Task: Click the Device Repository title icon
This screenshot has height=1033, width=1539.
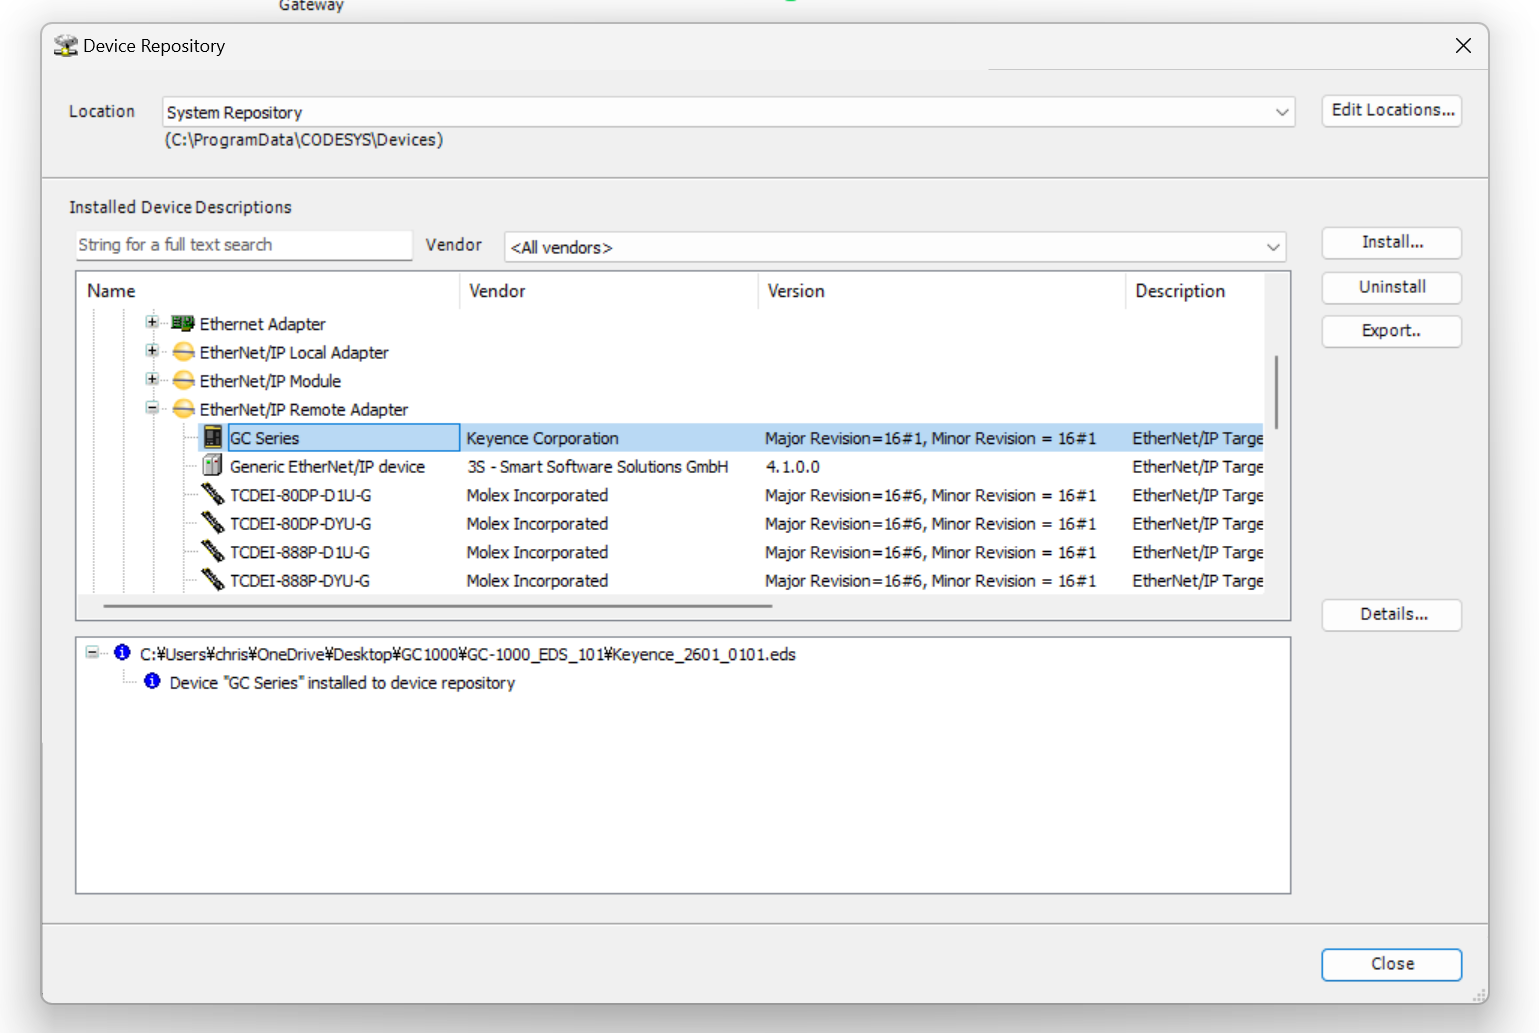Action: (x=66, y=46)
